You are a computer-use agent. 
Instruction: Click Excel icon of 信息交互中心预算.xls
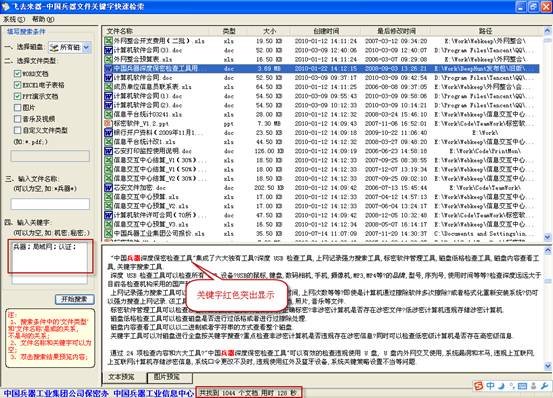(x=108, y=197)
